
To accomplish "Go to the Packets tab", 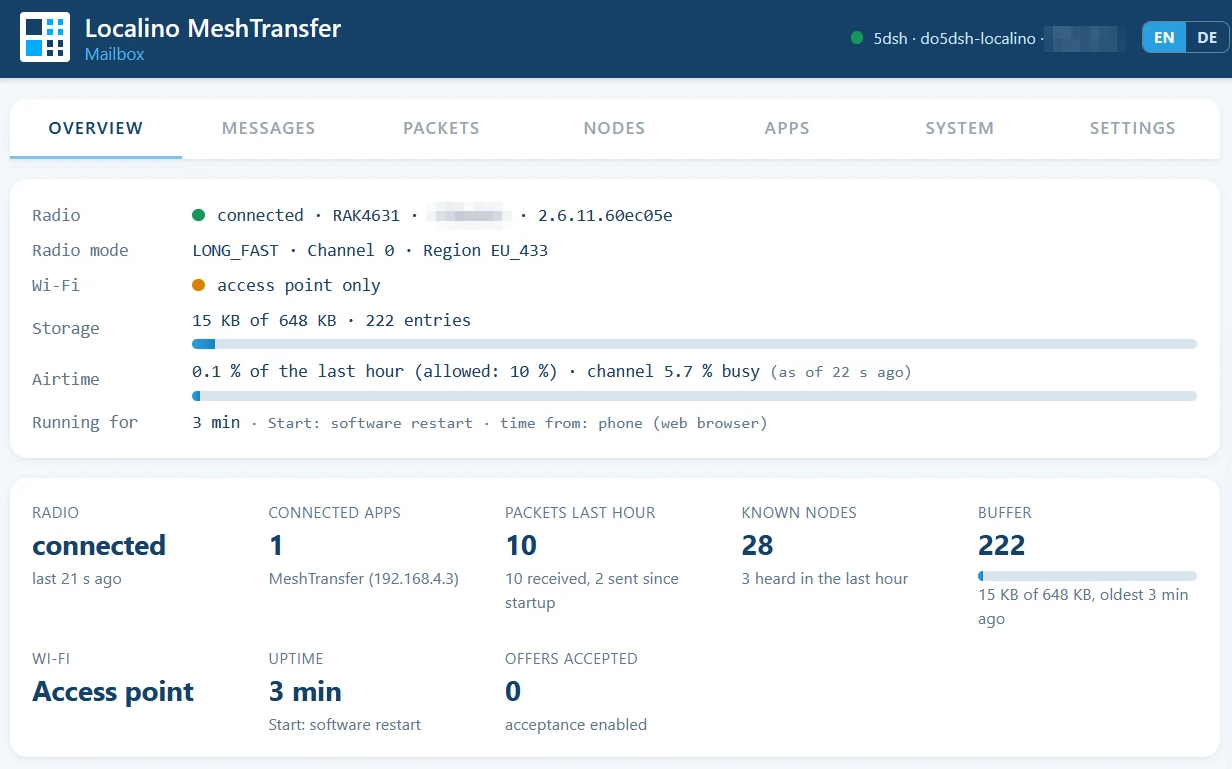I will tap(441, 128).
